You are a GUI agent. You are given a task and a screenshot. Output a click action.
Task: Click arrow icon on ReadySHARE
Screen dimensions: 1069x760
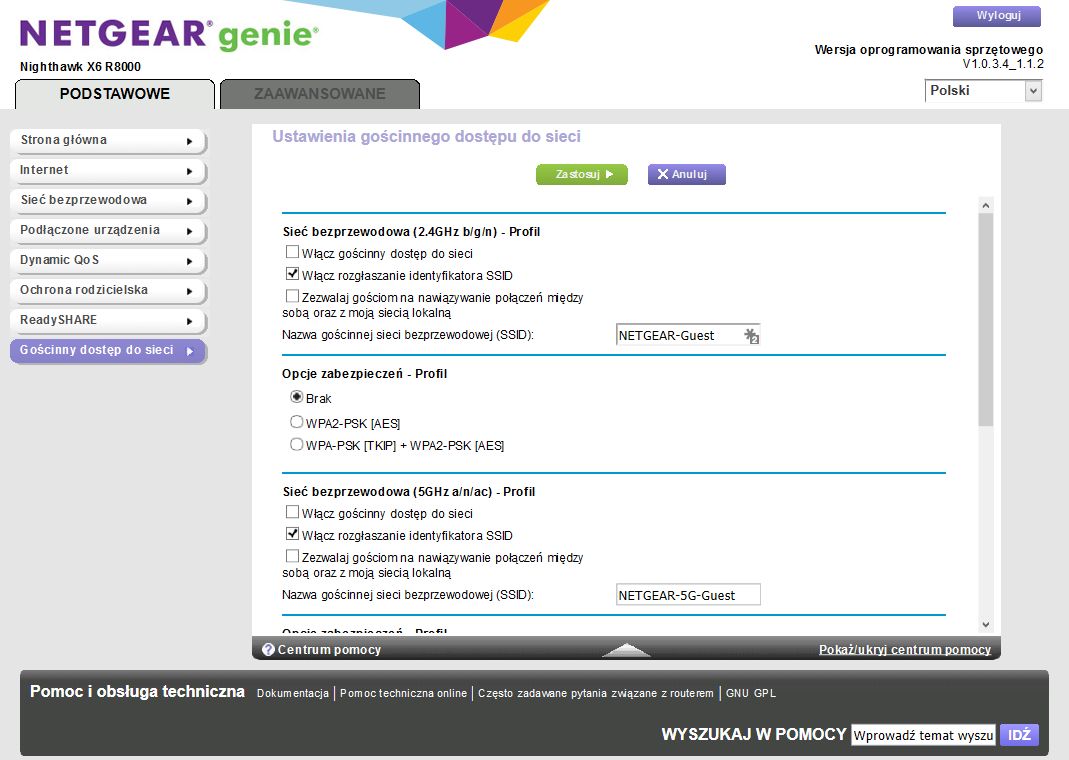pyautogui.click(x=190, y=322)
